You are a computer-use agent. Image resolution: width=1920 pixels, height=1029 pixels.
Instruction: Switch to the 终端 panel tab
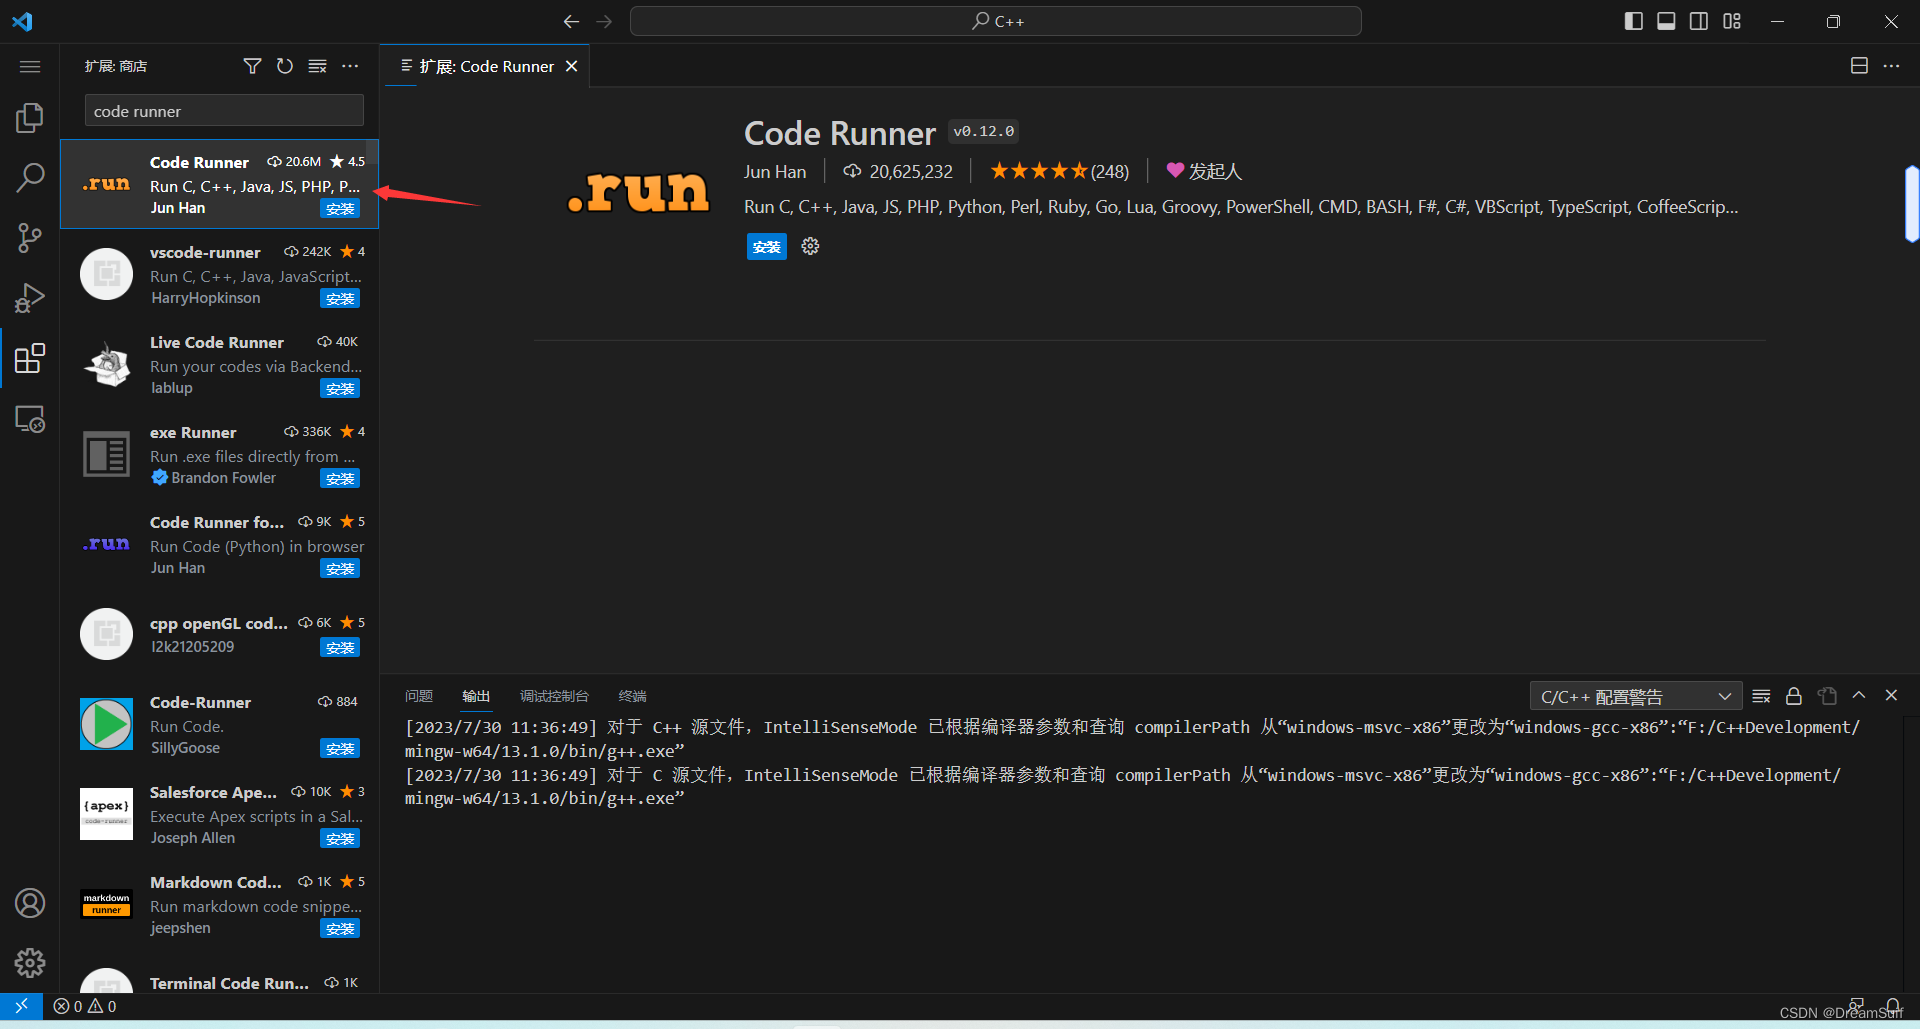point(632,696)
